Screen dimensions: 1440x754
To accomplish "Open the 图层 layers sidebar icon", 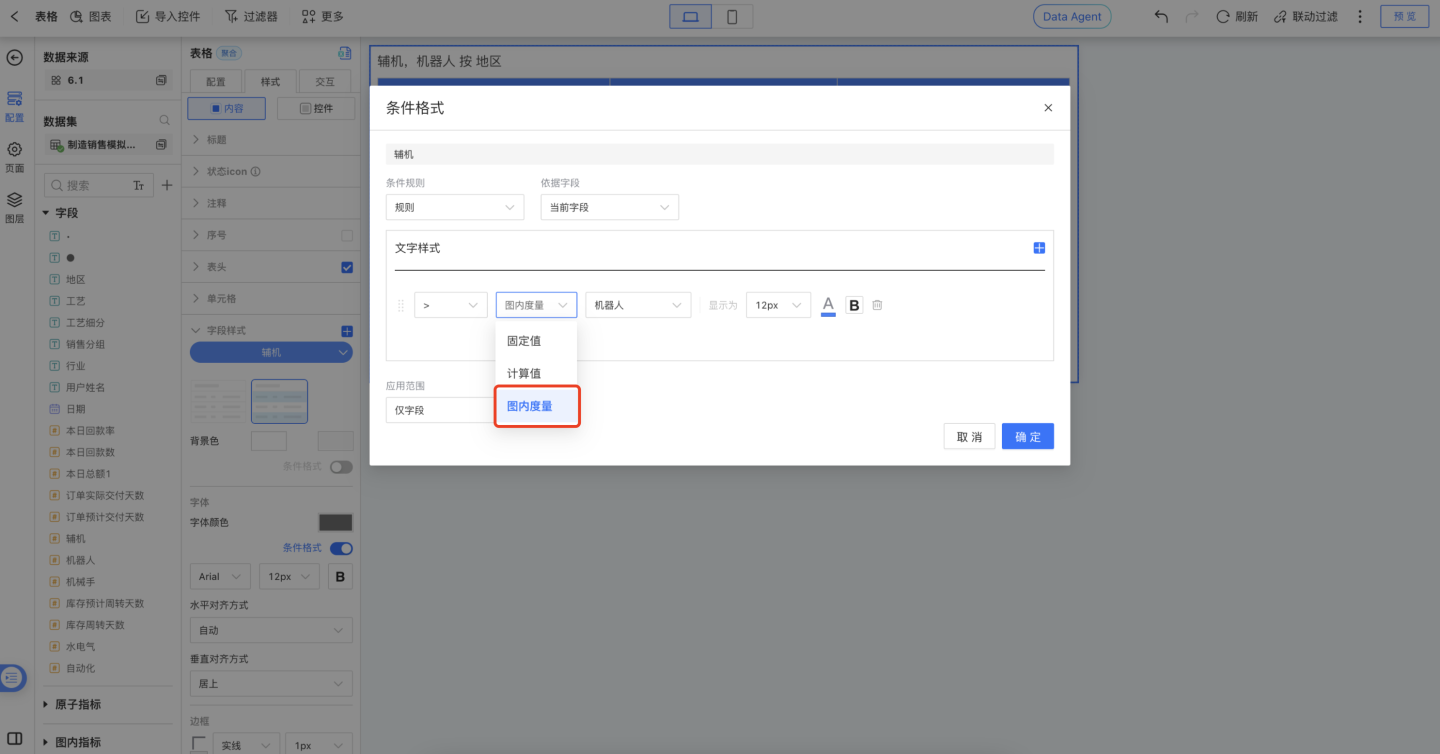I will click(14, 207).
